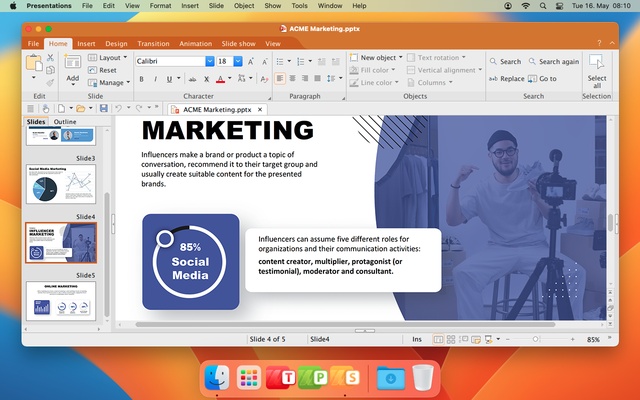Viewport: 640px width, 400px height.
Task: Expand the Paste options arrow
Action: coord(33,78)
